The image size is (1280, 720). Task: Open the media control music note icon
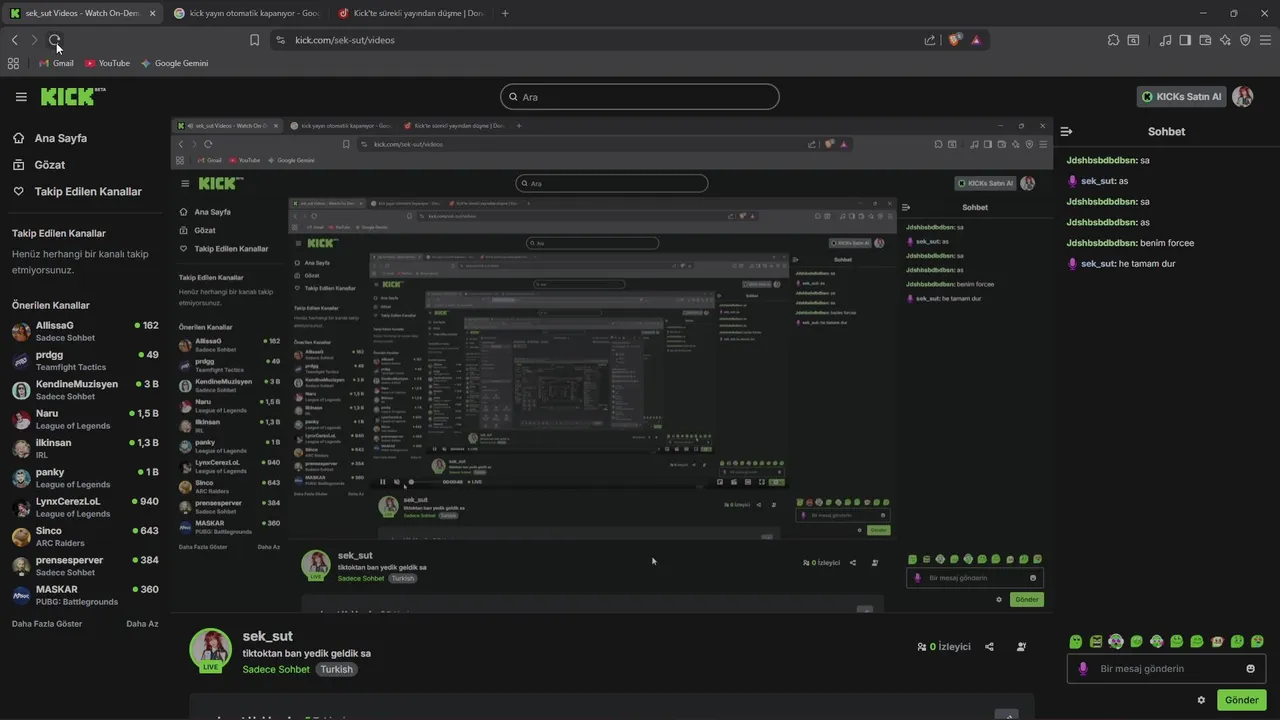point(1165,40)
